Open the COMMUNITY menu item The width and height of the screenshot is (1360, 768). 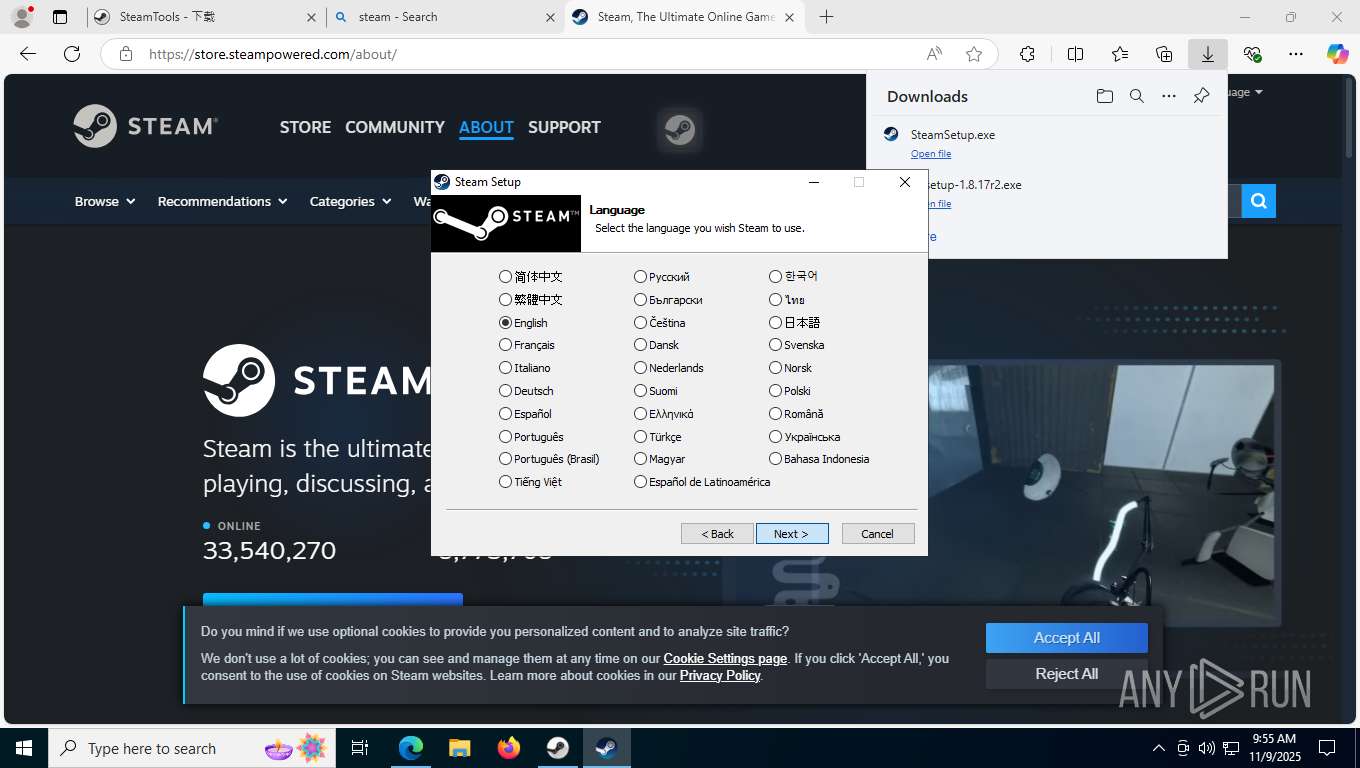pos(395,127)
